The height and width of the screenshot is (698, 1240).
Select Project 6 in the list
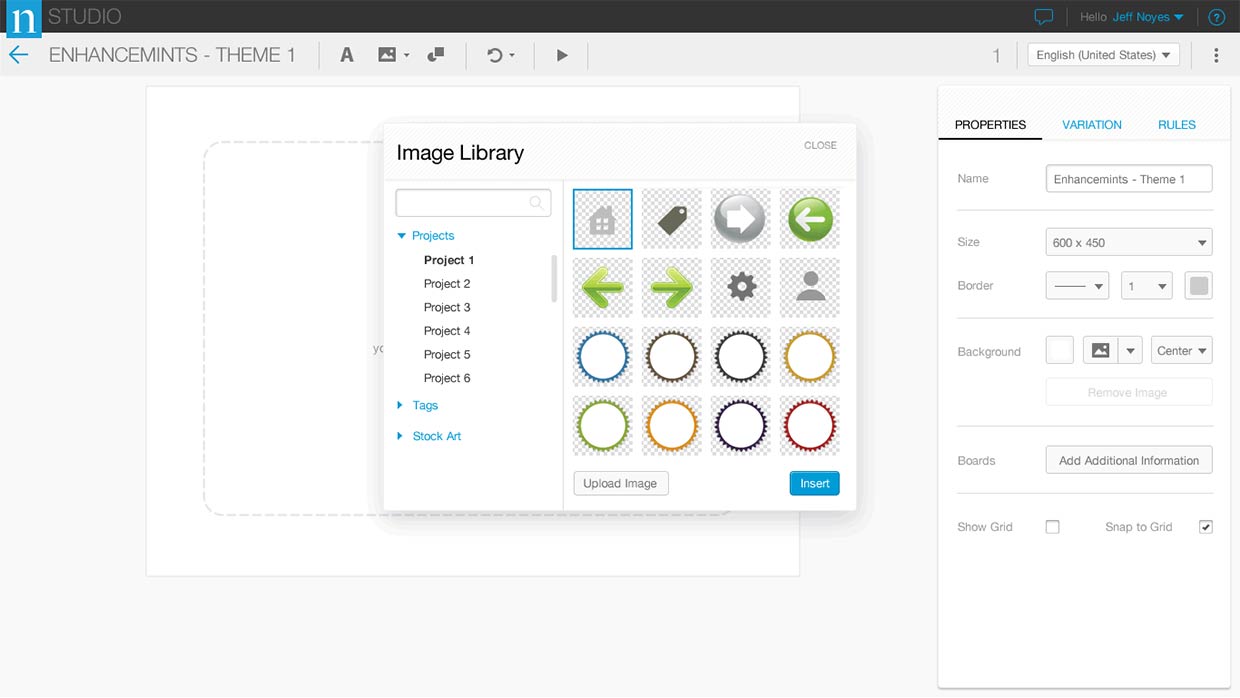(447, 378)
